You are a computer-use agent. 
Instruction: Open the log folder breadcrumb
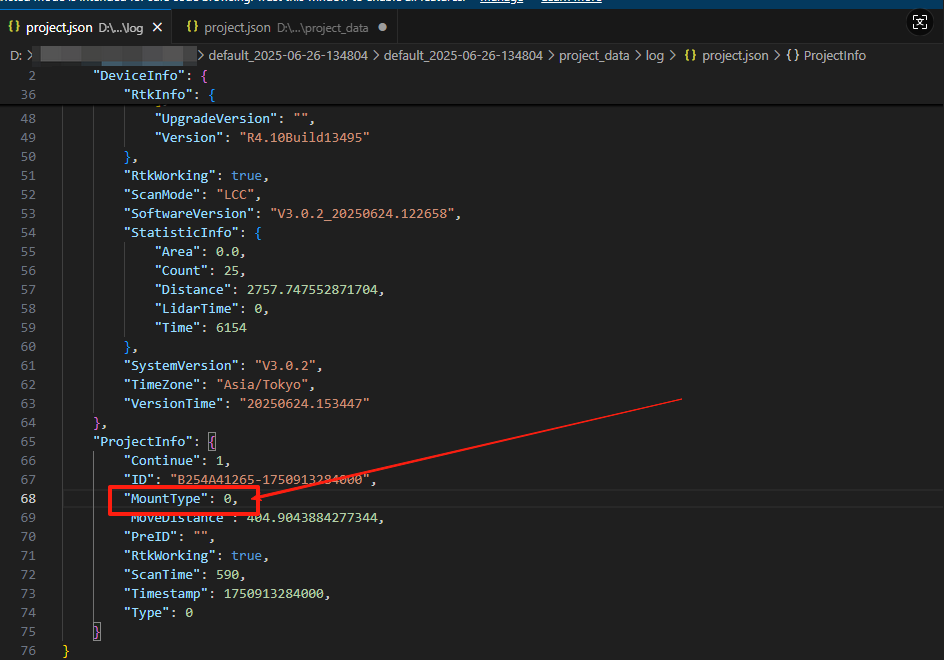[x=654, y=55]
